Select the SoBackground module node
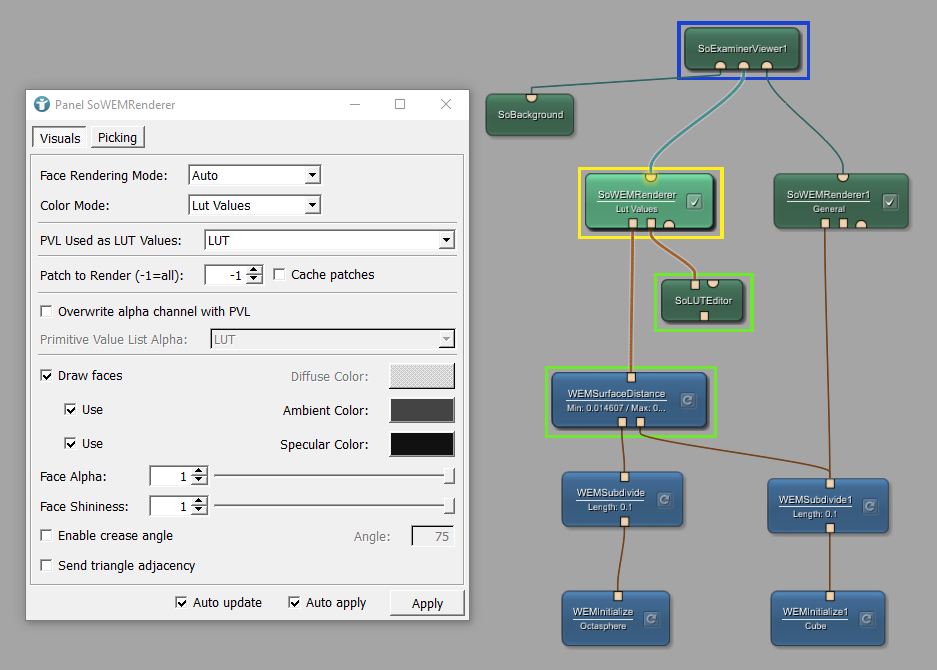The image size is (937, 670). point(530,114)
